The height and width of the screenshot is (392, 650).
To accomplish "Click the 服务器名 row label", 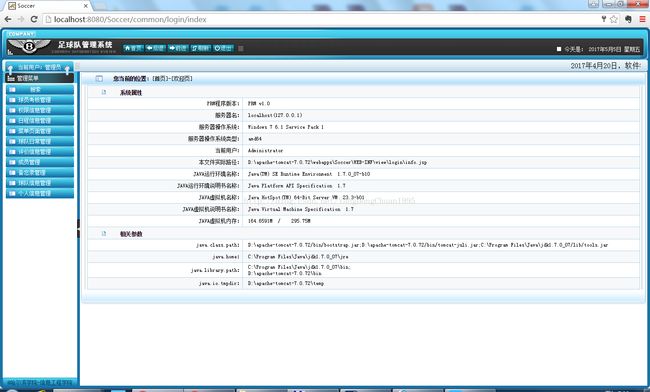I will 227,115.
